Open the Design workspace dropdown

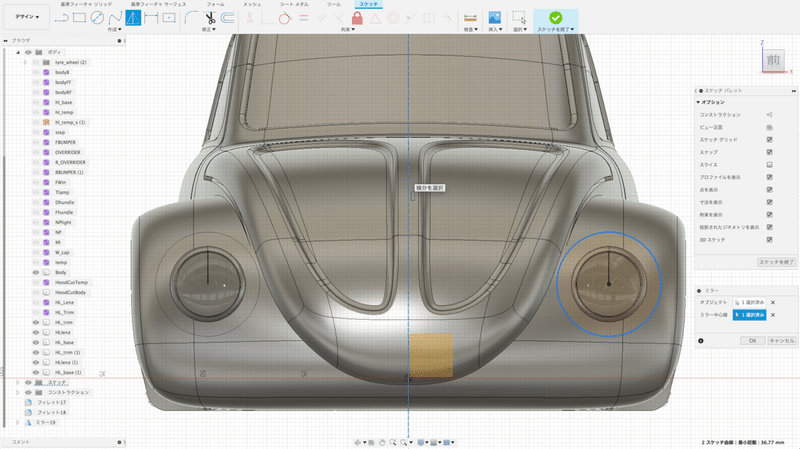[x=27, y=17]
